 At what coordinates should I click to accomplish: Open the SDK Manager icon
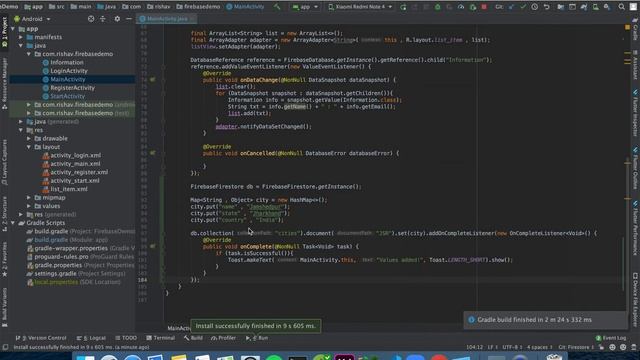[x=607, y=7]
